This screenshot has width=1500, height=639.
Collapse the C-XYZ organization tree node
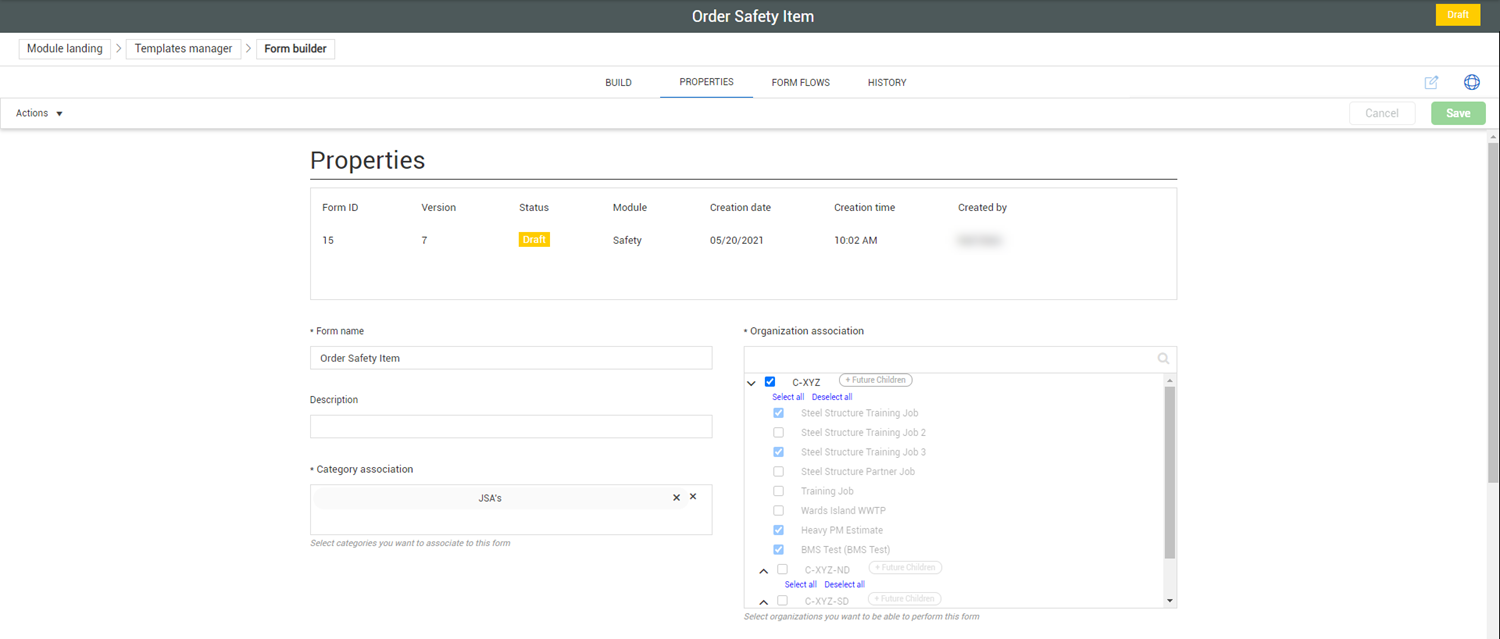click(x=751, y=382)
